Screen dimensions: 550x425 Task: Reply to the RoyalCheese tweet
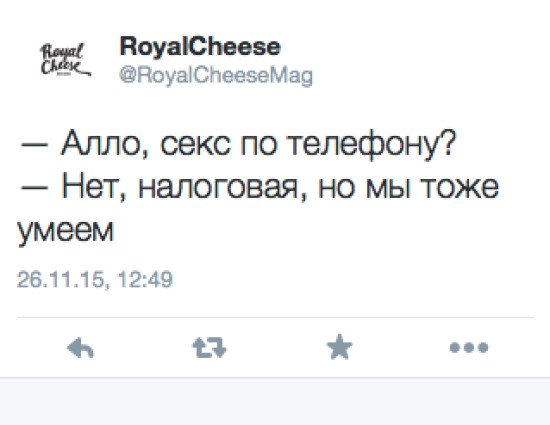[80, 348]
